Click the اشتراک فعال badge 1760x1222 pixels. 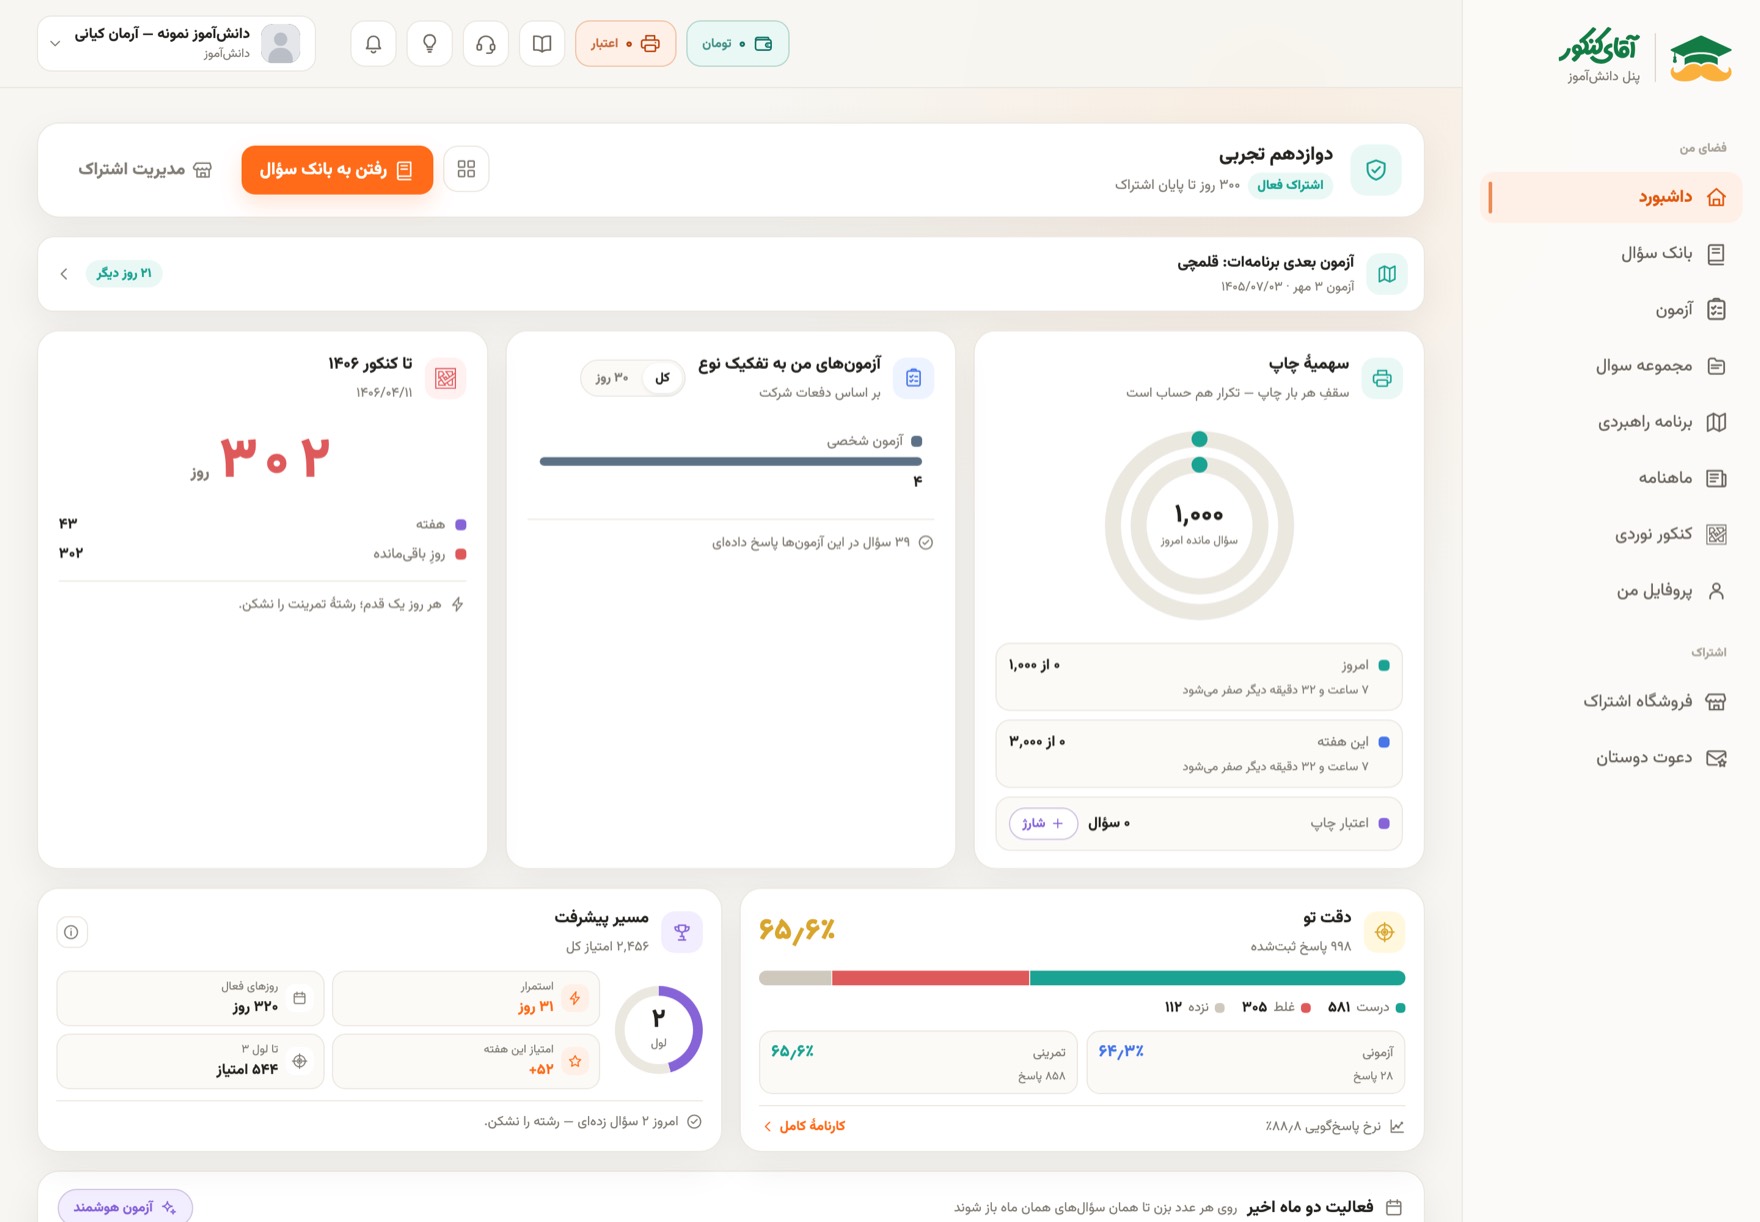(x=1290, y=185)
